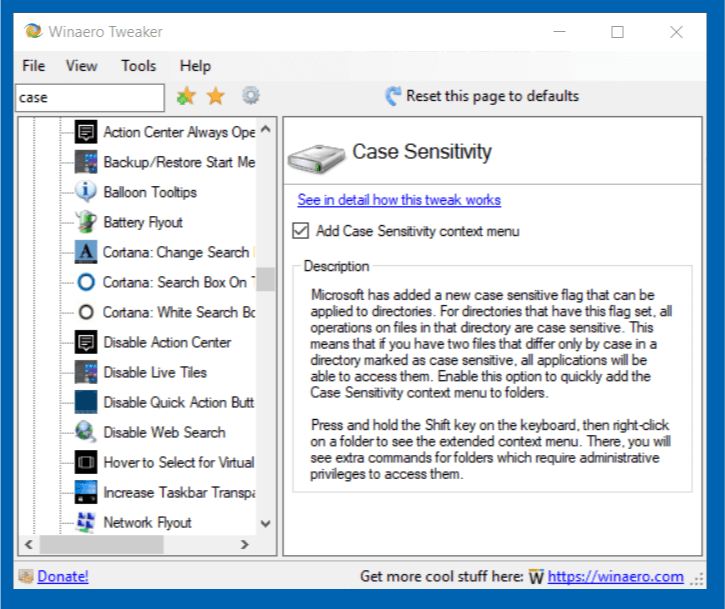Select Hover to Select for Virtual tree item

click(179, 462)
